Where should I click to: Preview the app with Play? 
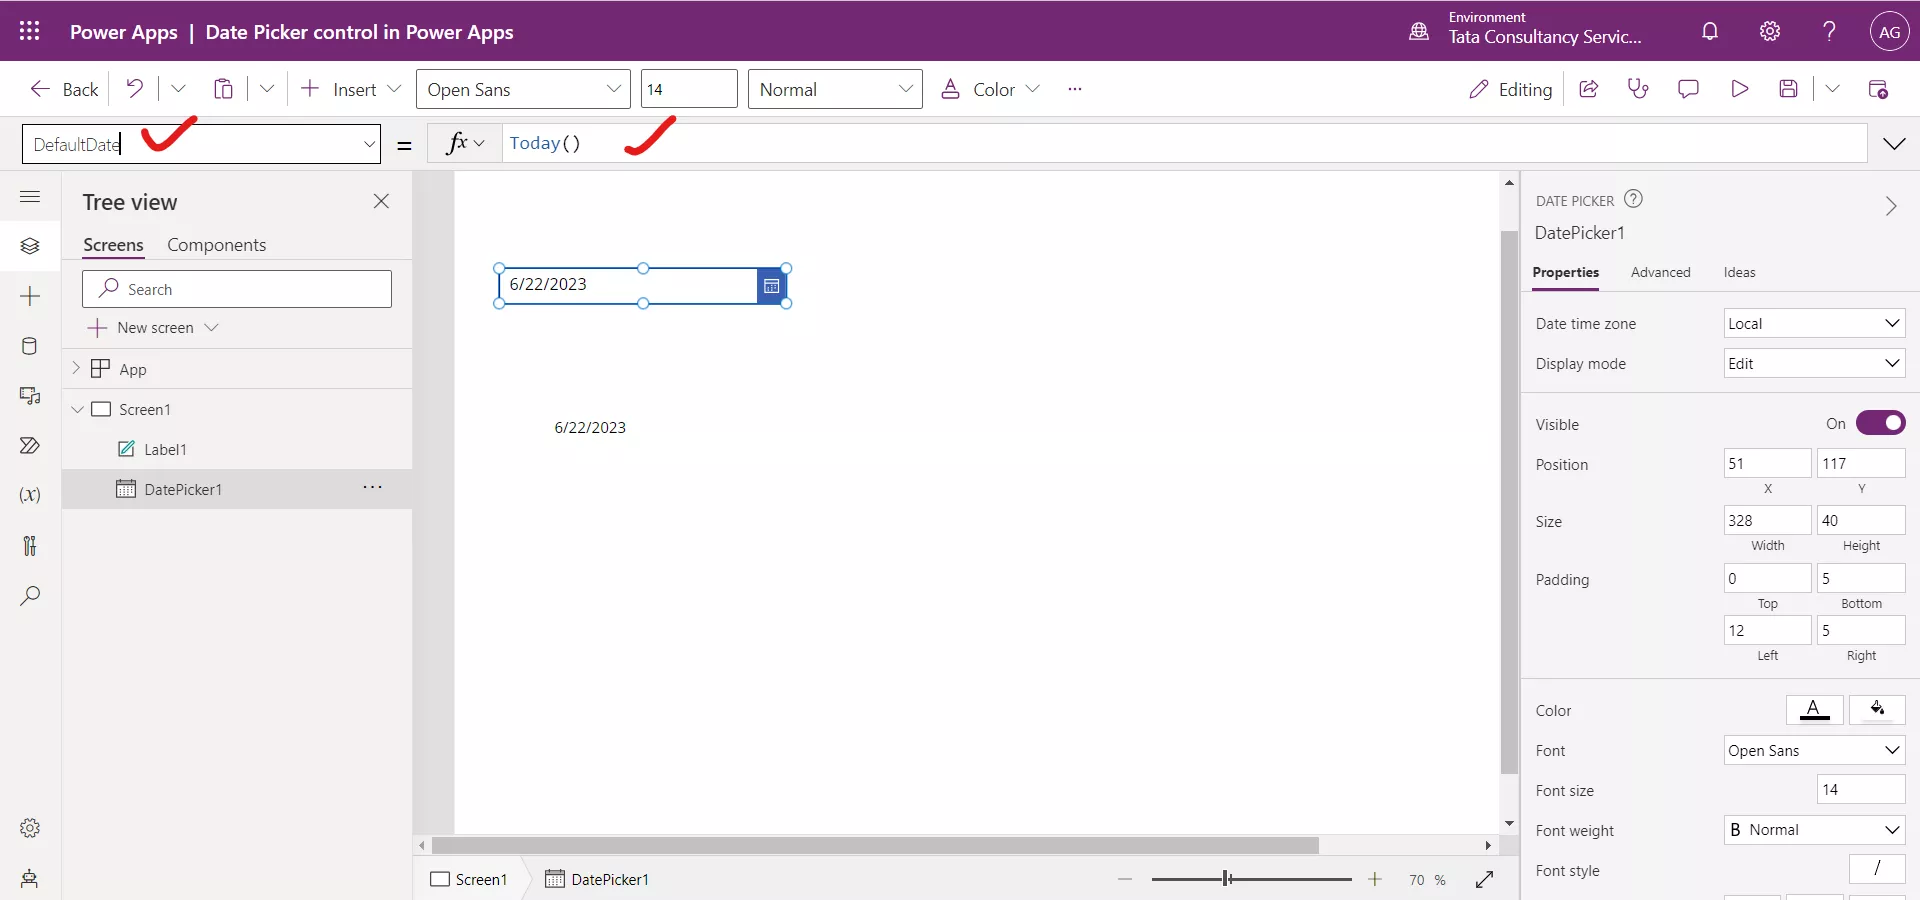1740,88
